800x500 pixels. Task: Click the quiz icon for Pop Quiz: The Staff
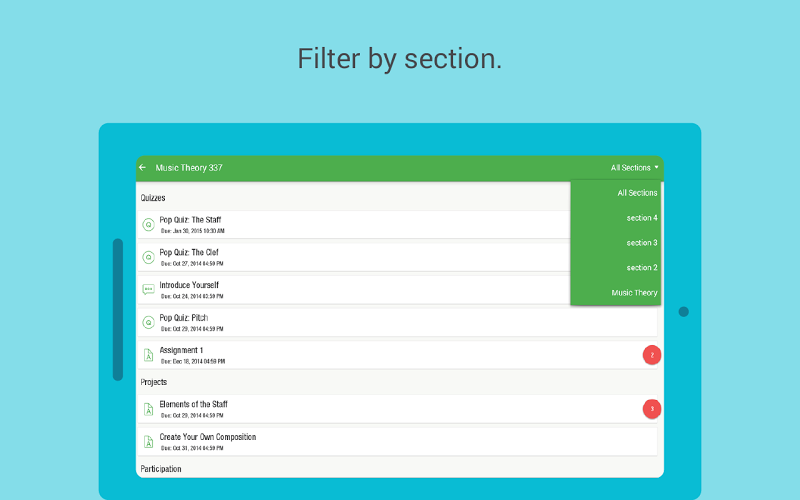click(148, 225)
